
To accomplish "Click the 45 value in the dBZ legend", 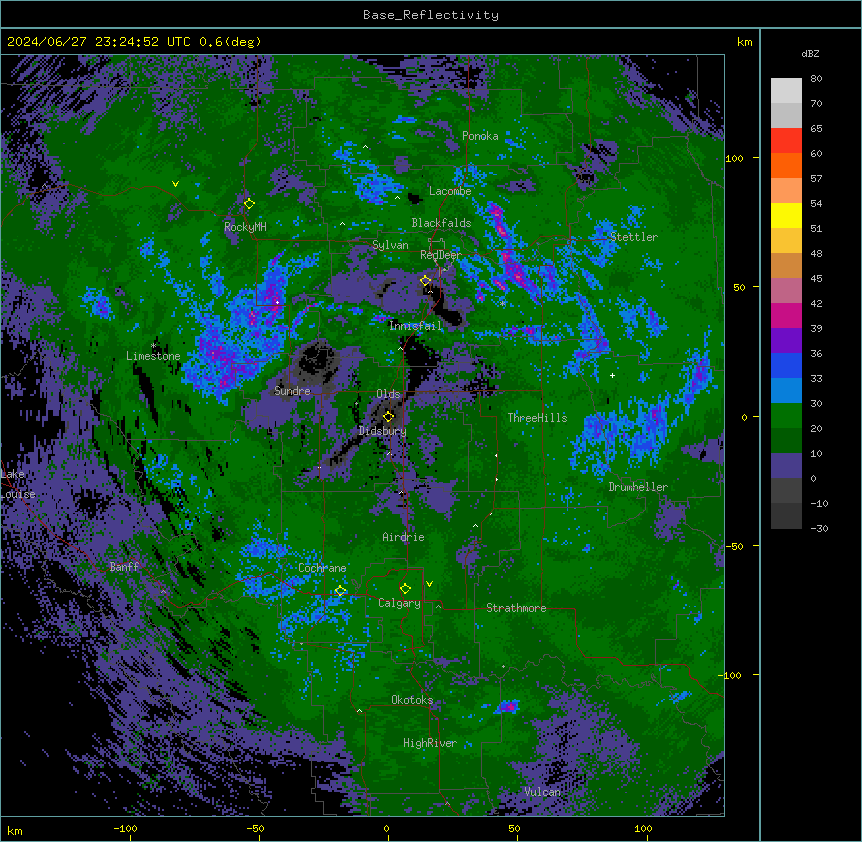I will 816,278.
